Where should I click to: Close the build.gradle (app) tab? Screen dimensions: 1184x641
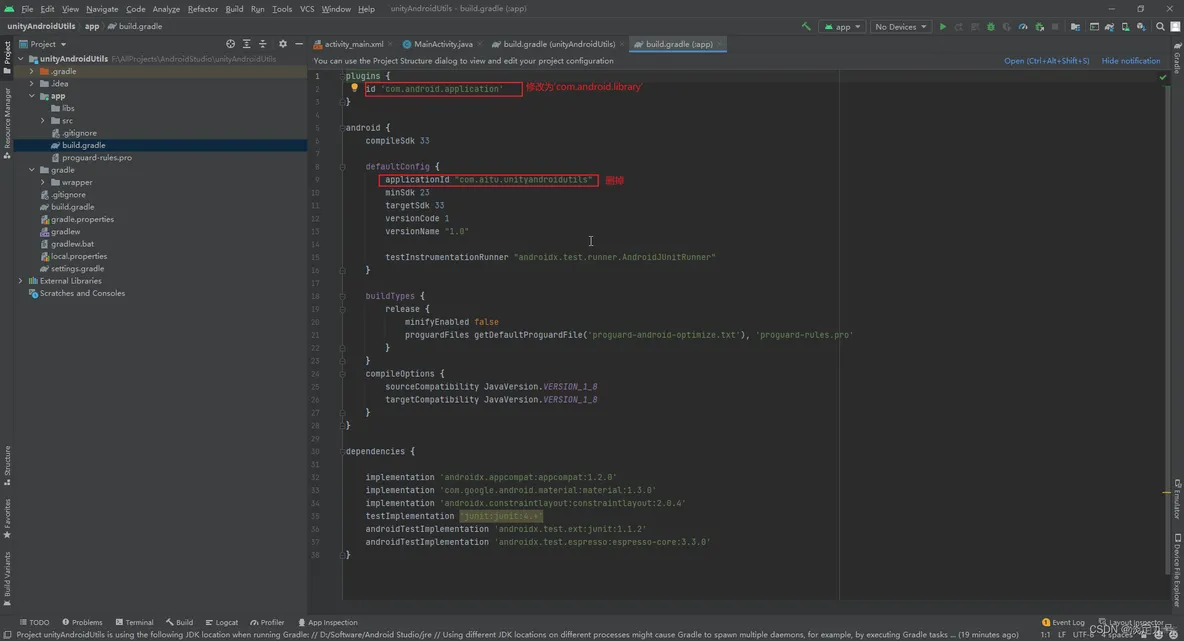[x=720, y=44]
